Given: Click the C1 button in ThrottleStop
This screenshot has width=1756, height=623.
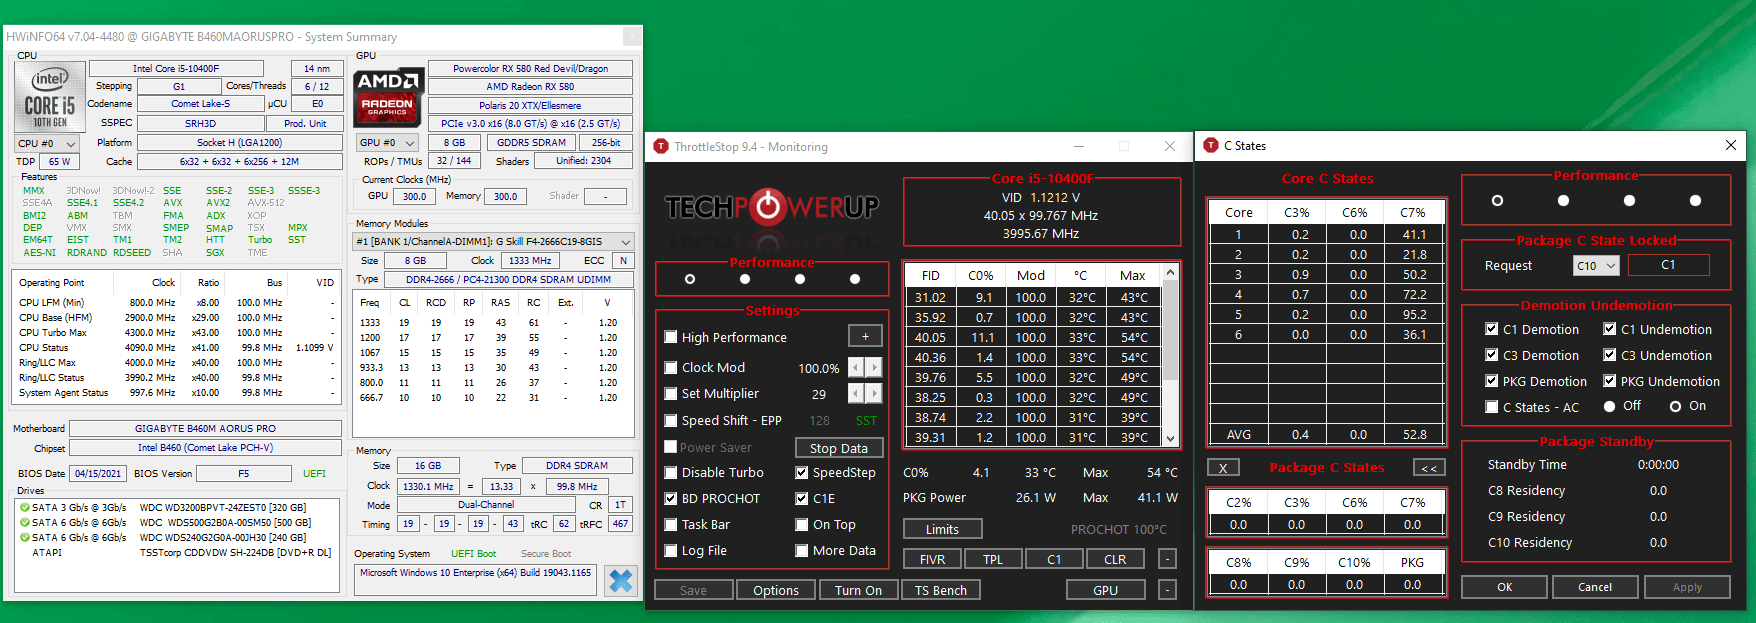Looking at the screenshot, I should [1054, 559].
